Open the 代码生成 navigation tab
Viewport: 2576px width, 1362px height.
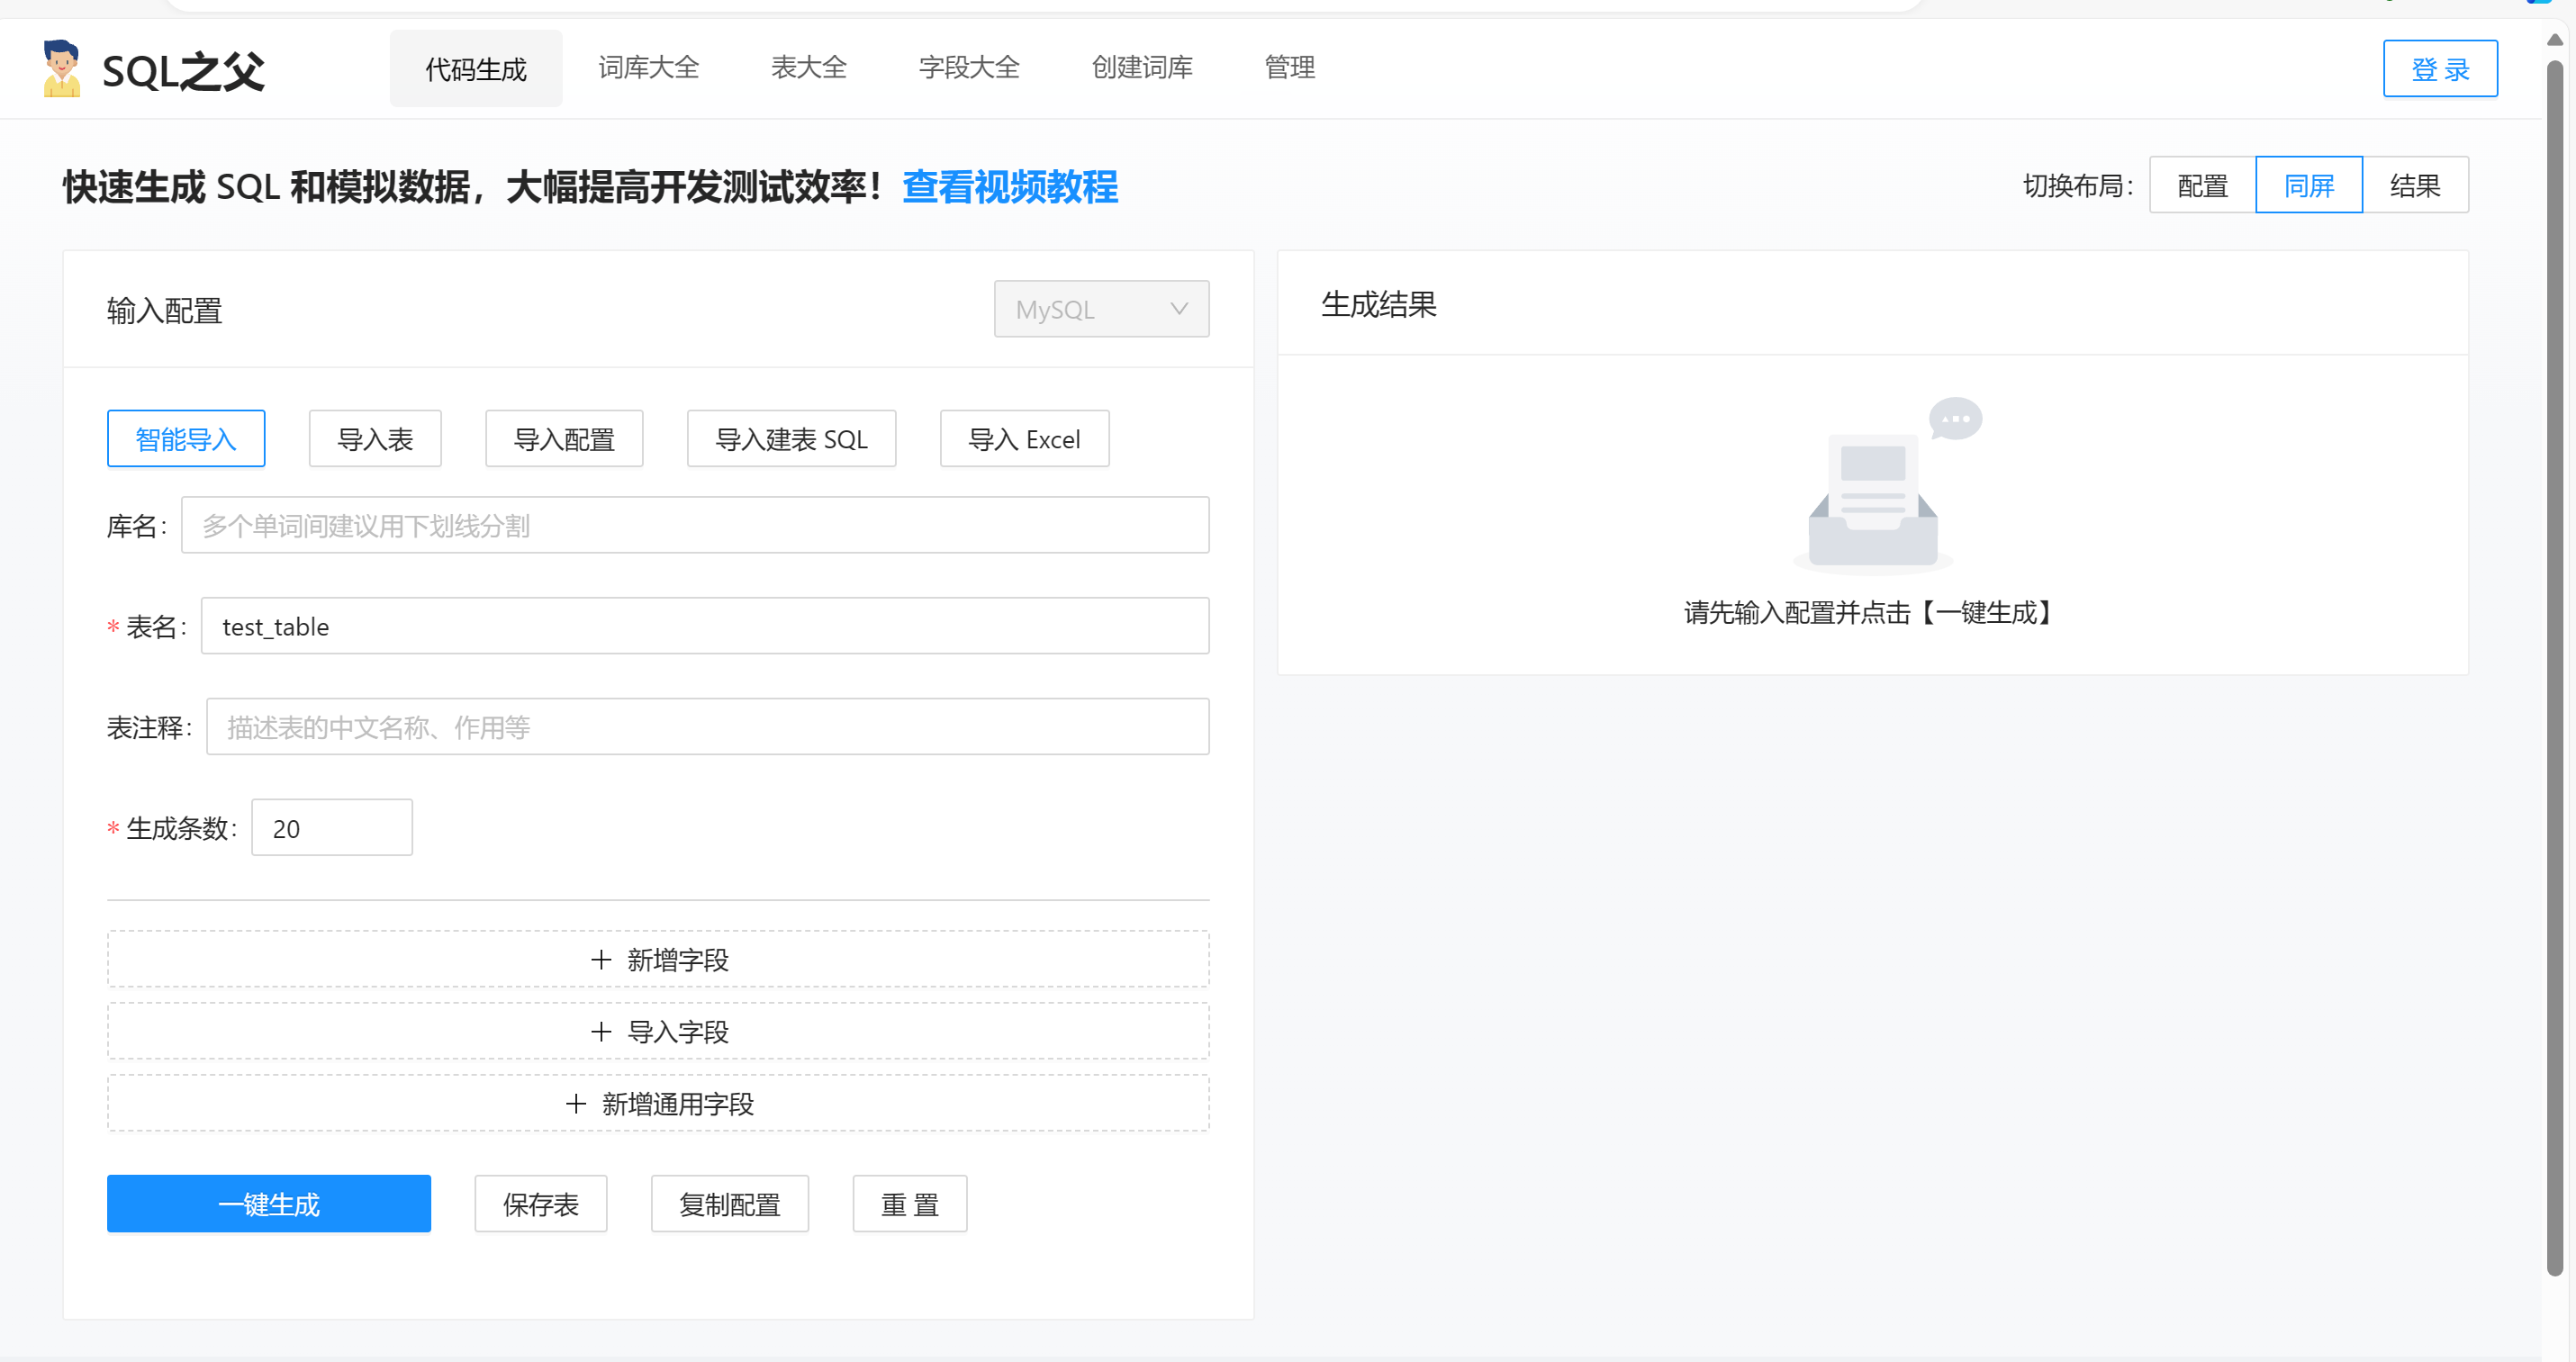tap(475, 68)
